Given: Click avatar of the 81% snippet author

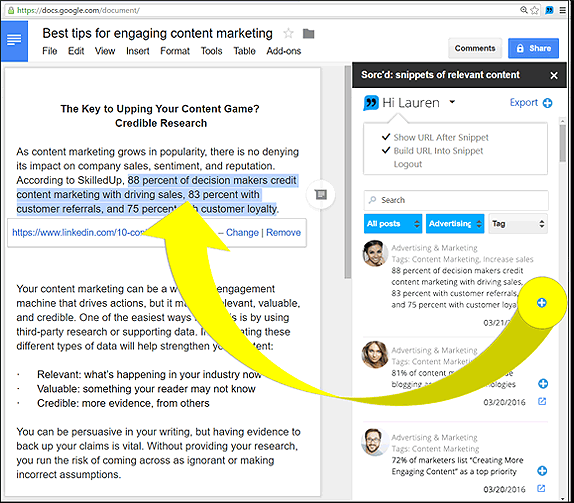Looking at the screenshot, I should pyautogui.click(x=375, y=354).
